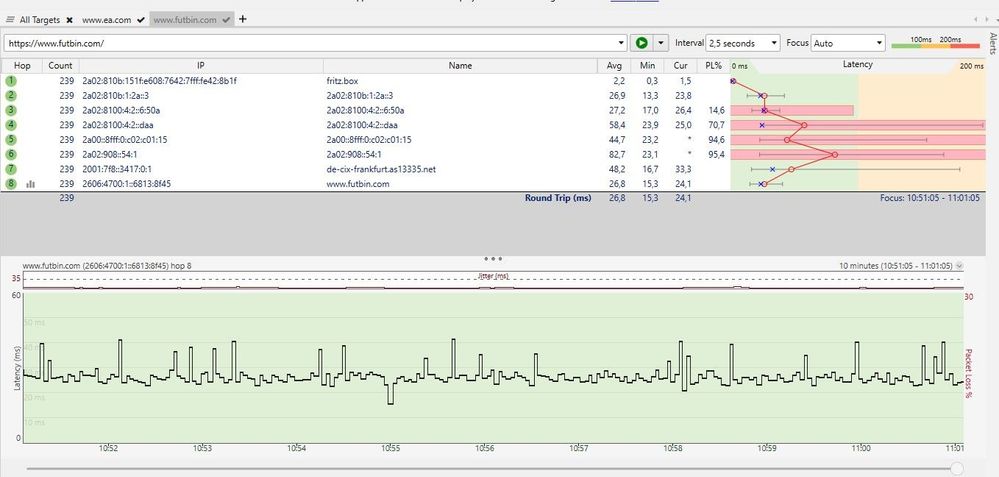
Task: Select the hop 5 green circle icon
Action: click(11, 139)
